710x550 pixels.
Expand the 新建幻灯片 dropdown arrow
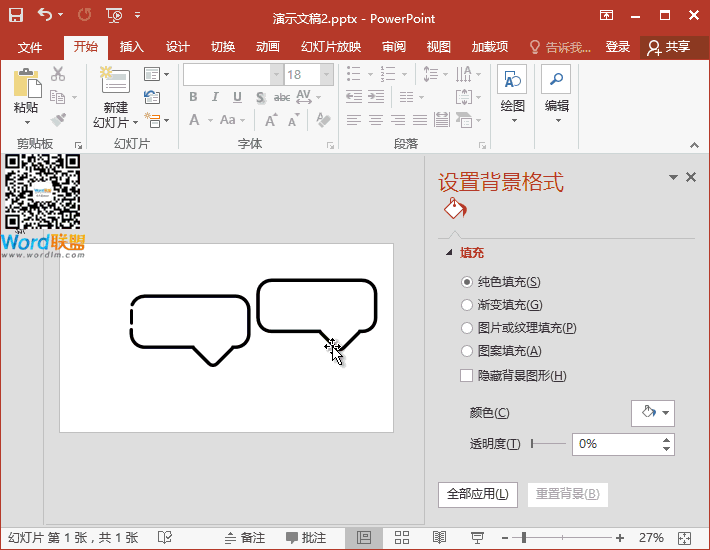(x=135, y=122)
